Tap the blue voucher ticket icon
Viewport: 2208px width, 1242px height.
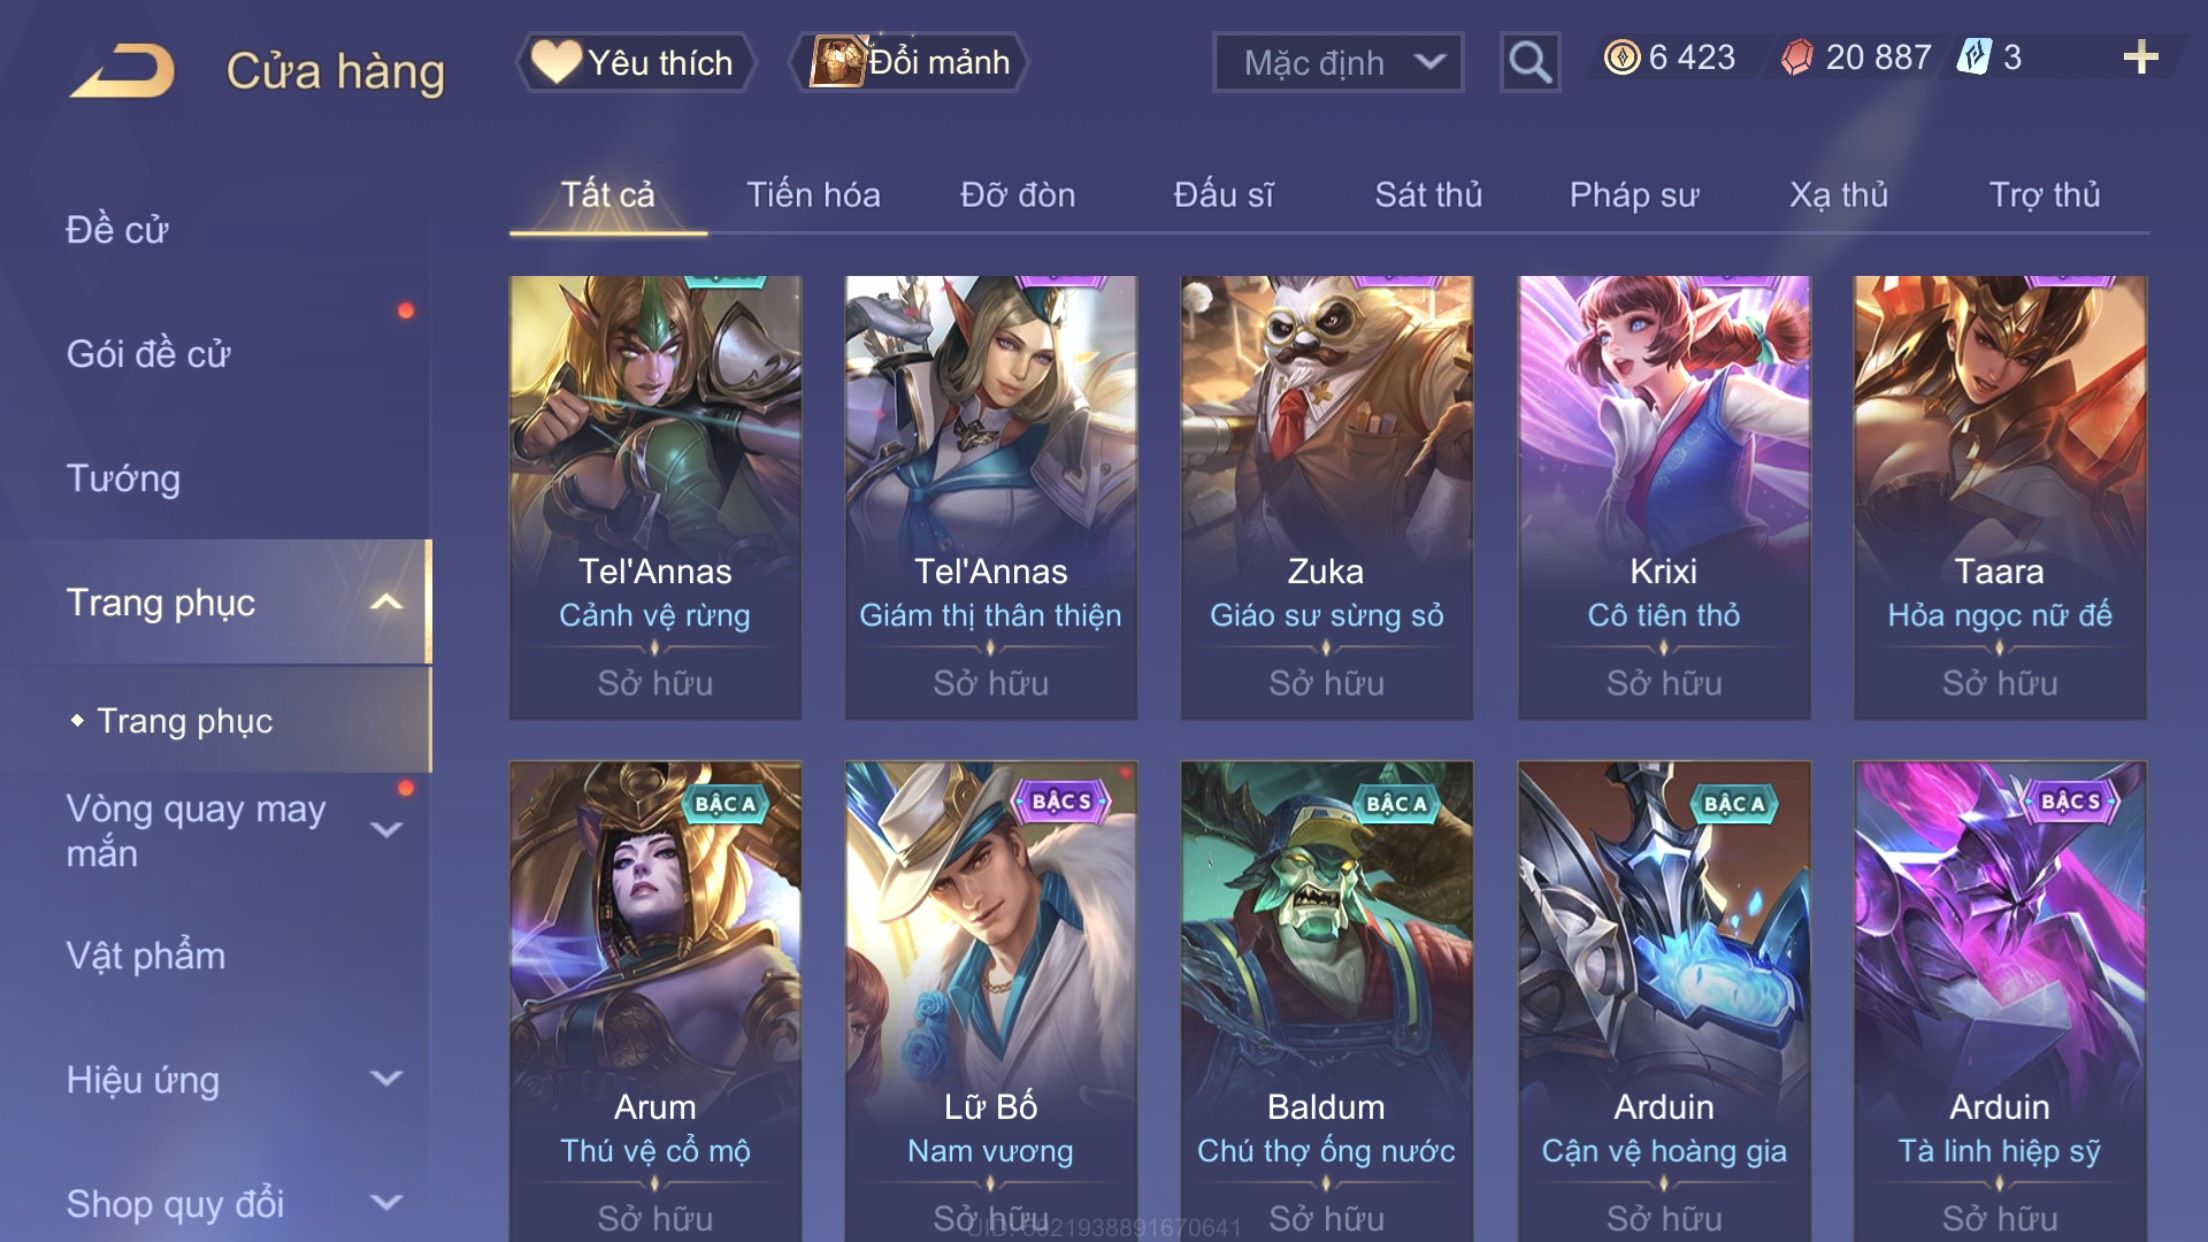click(1974, 57)
